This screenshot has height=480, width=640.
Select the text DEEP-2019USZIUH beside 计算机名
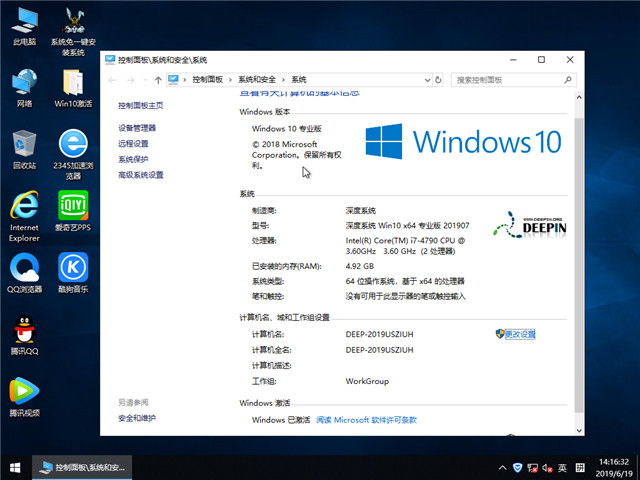pyautogui.click(x=380, y=334)
